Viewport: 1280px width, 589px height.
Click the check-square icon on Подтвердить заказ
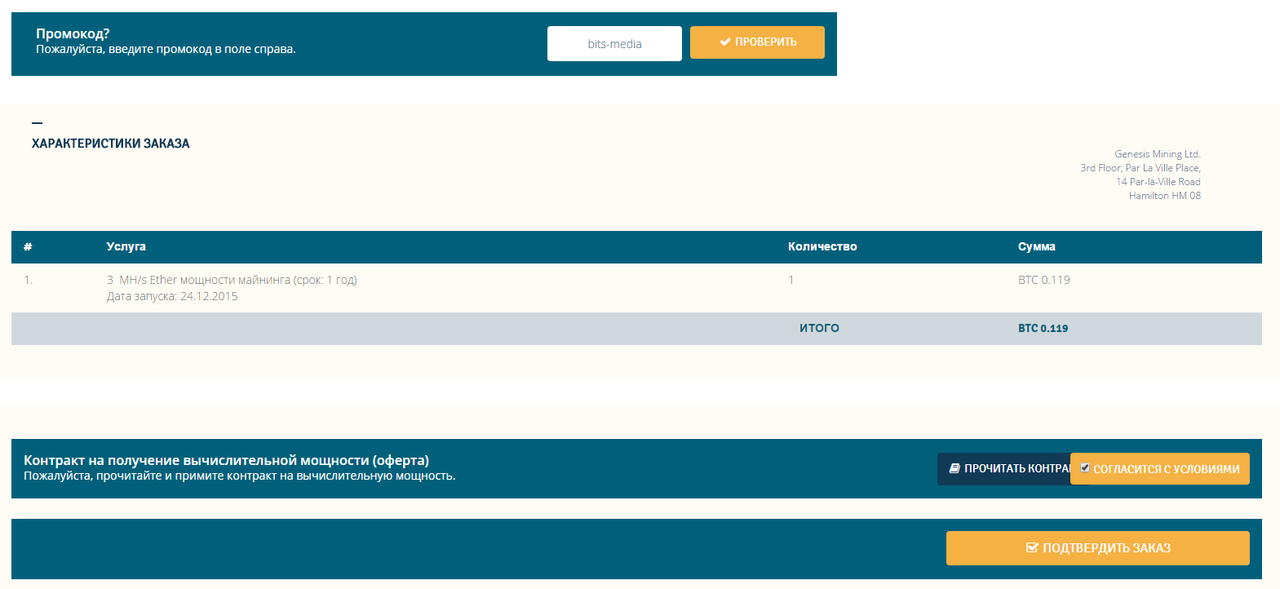(1032, 548)
